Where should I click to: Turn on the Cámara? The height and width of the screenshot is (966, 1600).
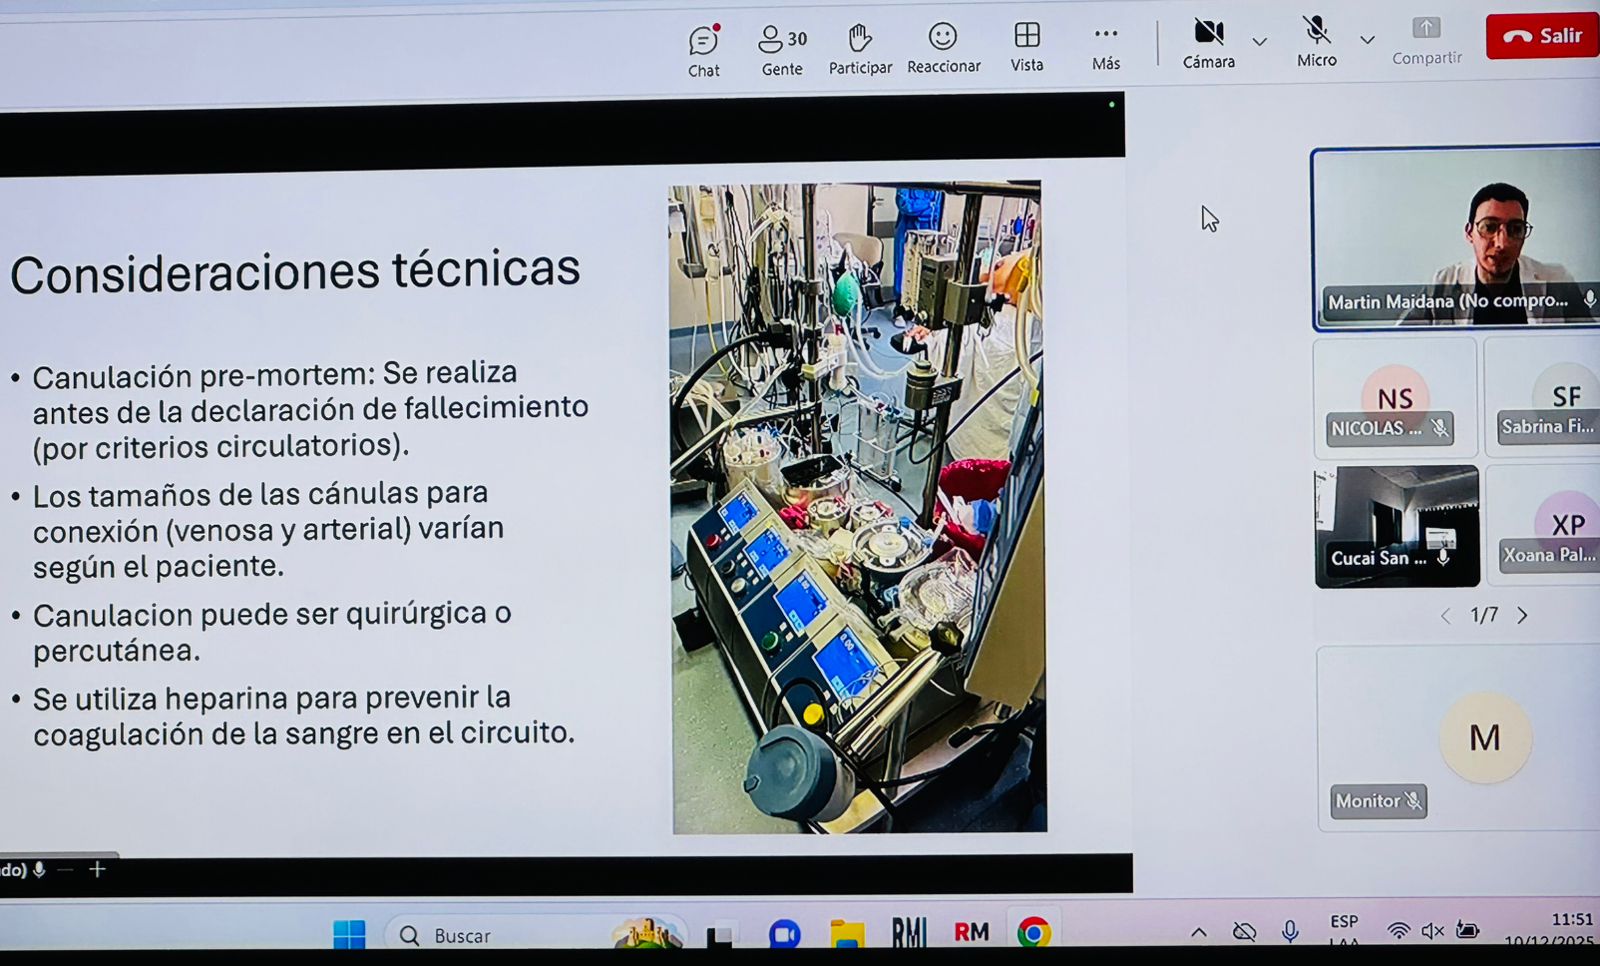point(1208,44)
